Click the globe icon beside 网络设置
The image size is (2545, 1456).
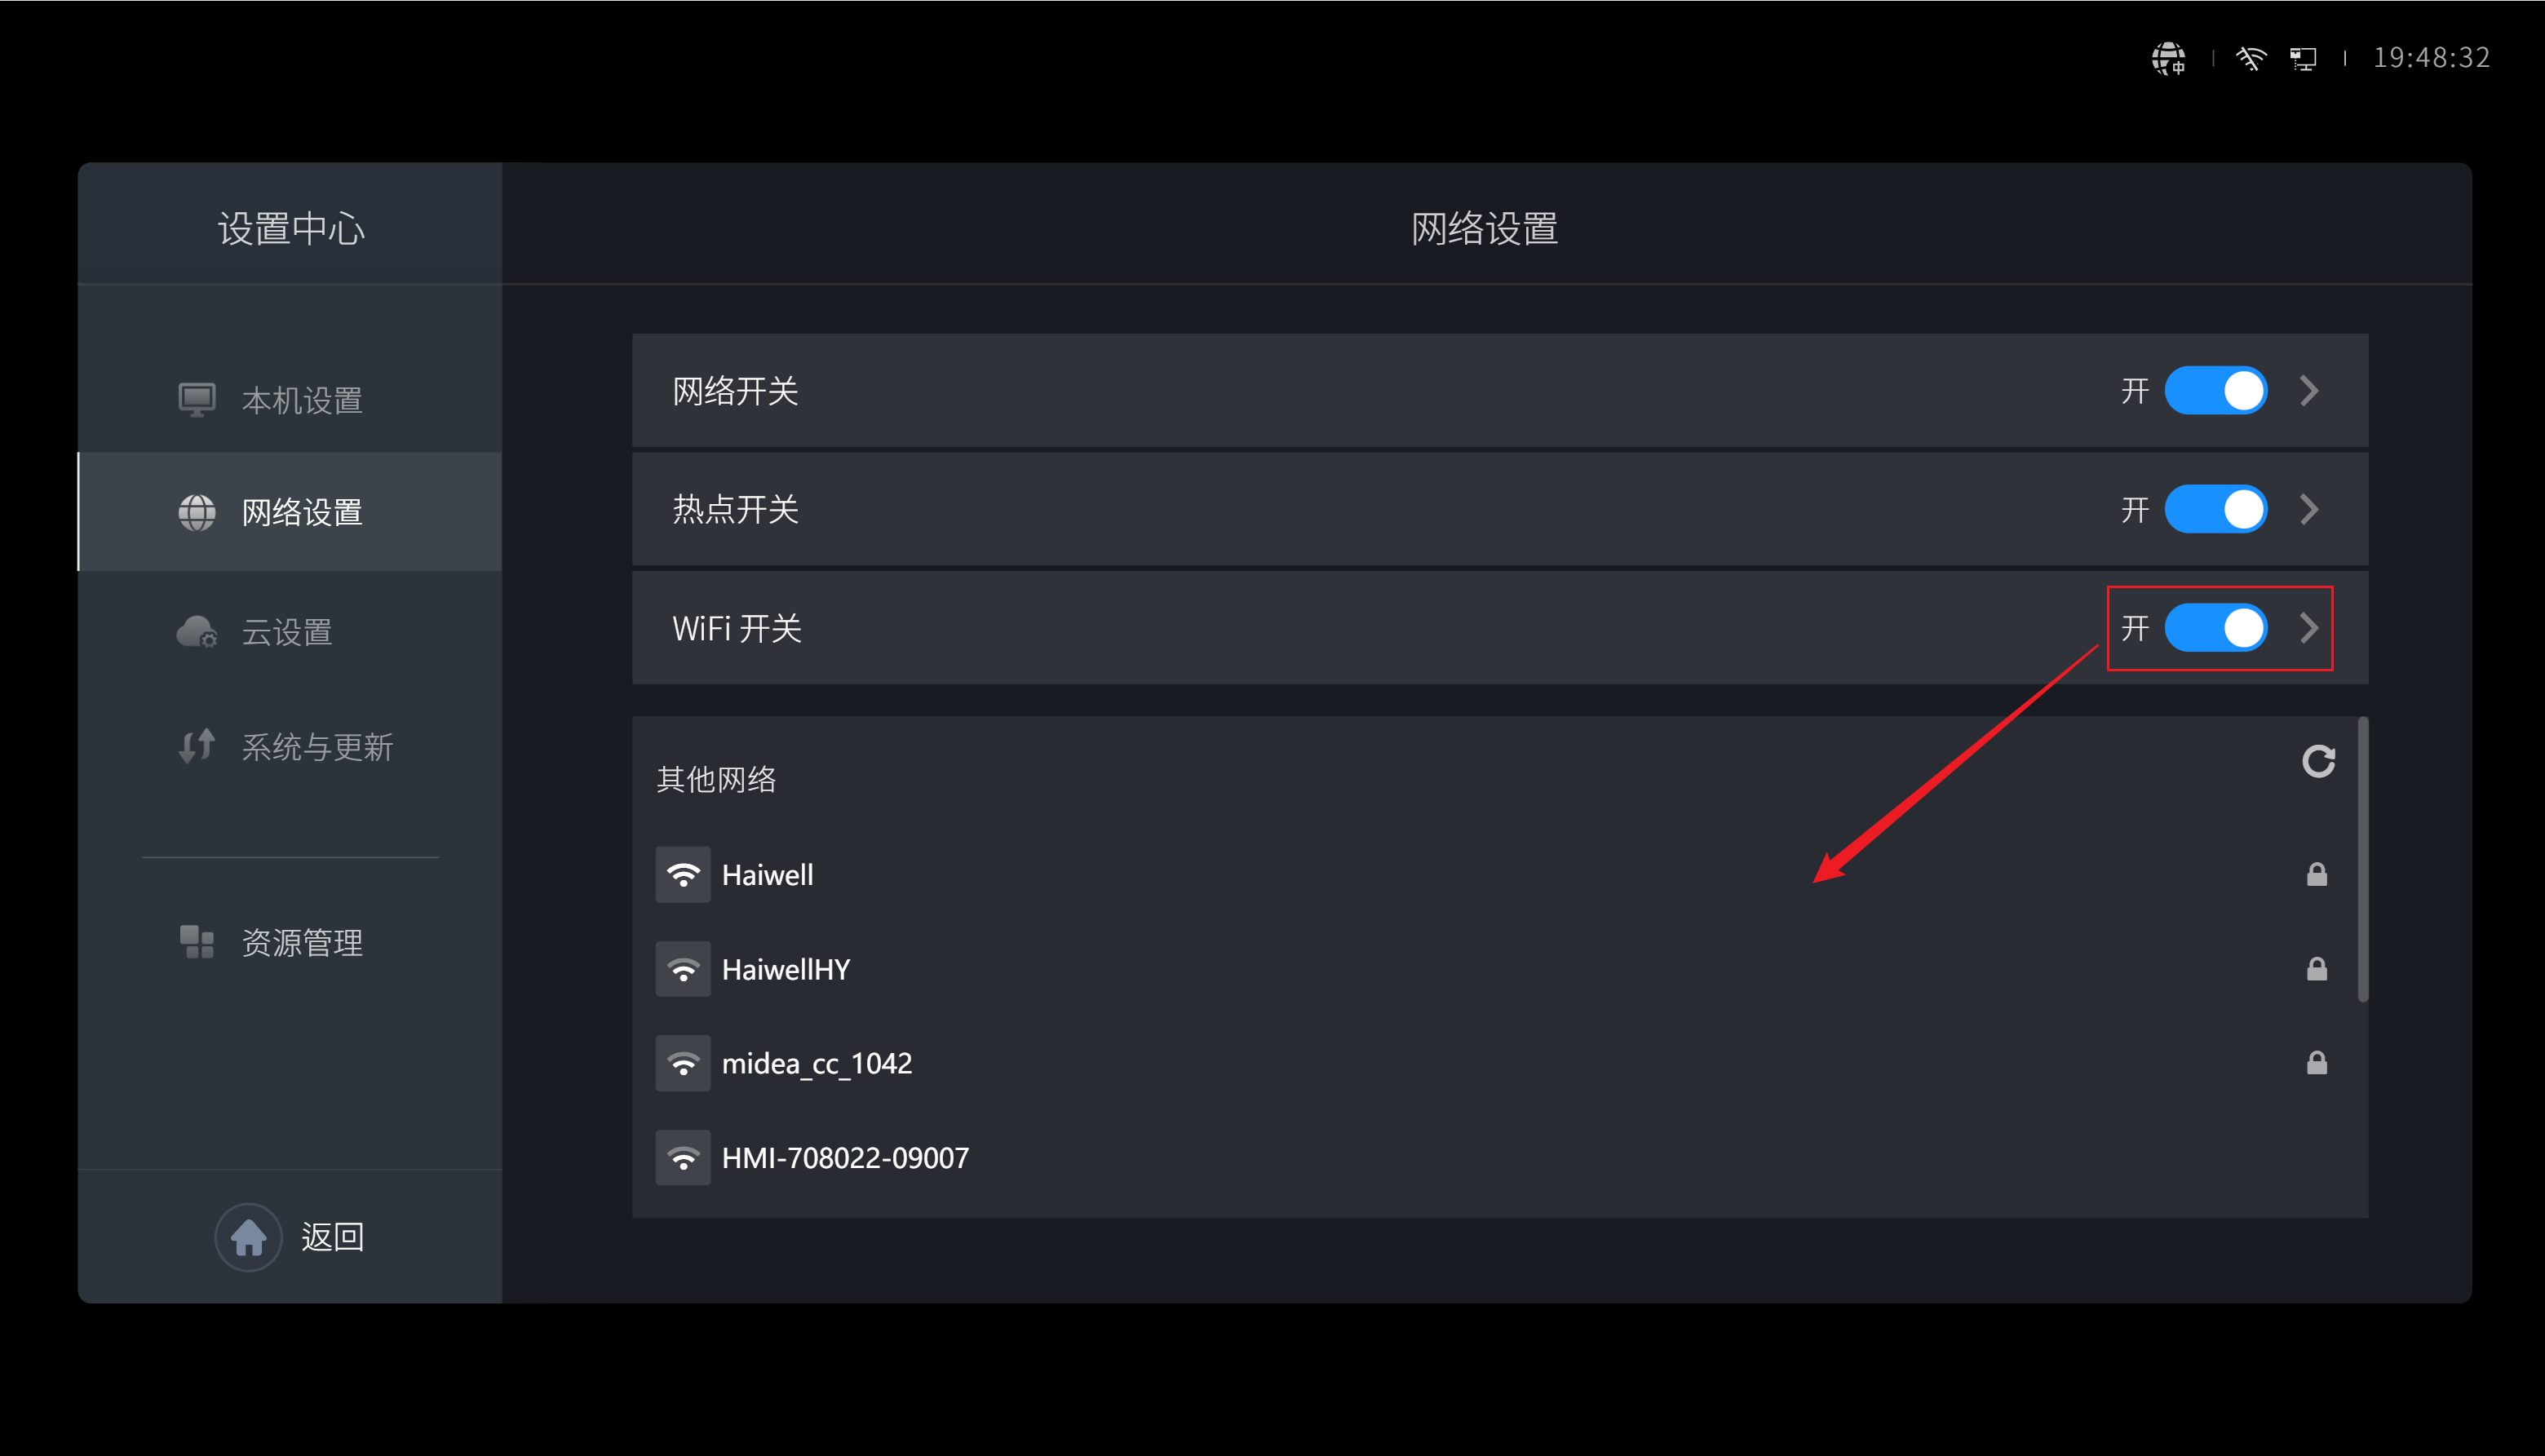click(x=197, y=512)
